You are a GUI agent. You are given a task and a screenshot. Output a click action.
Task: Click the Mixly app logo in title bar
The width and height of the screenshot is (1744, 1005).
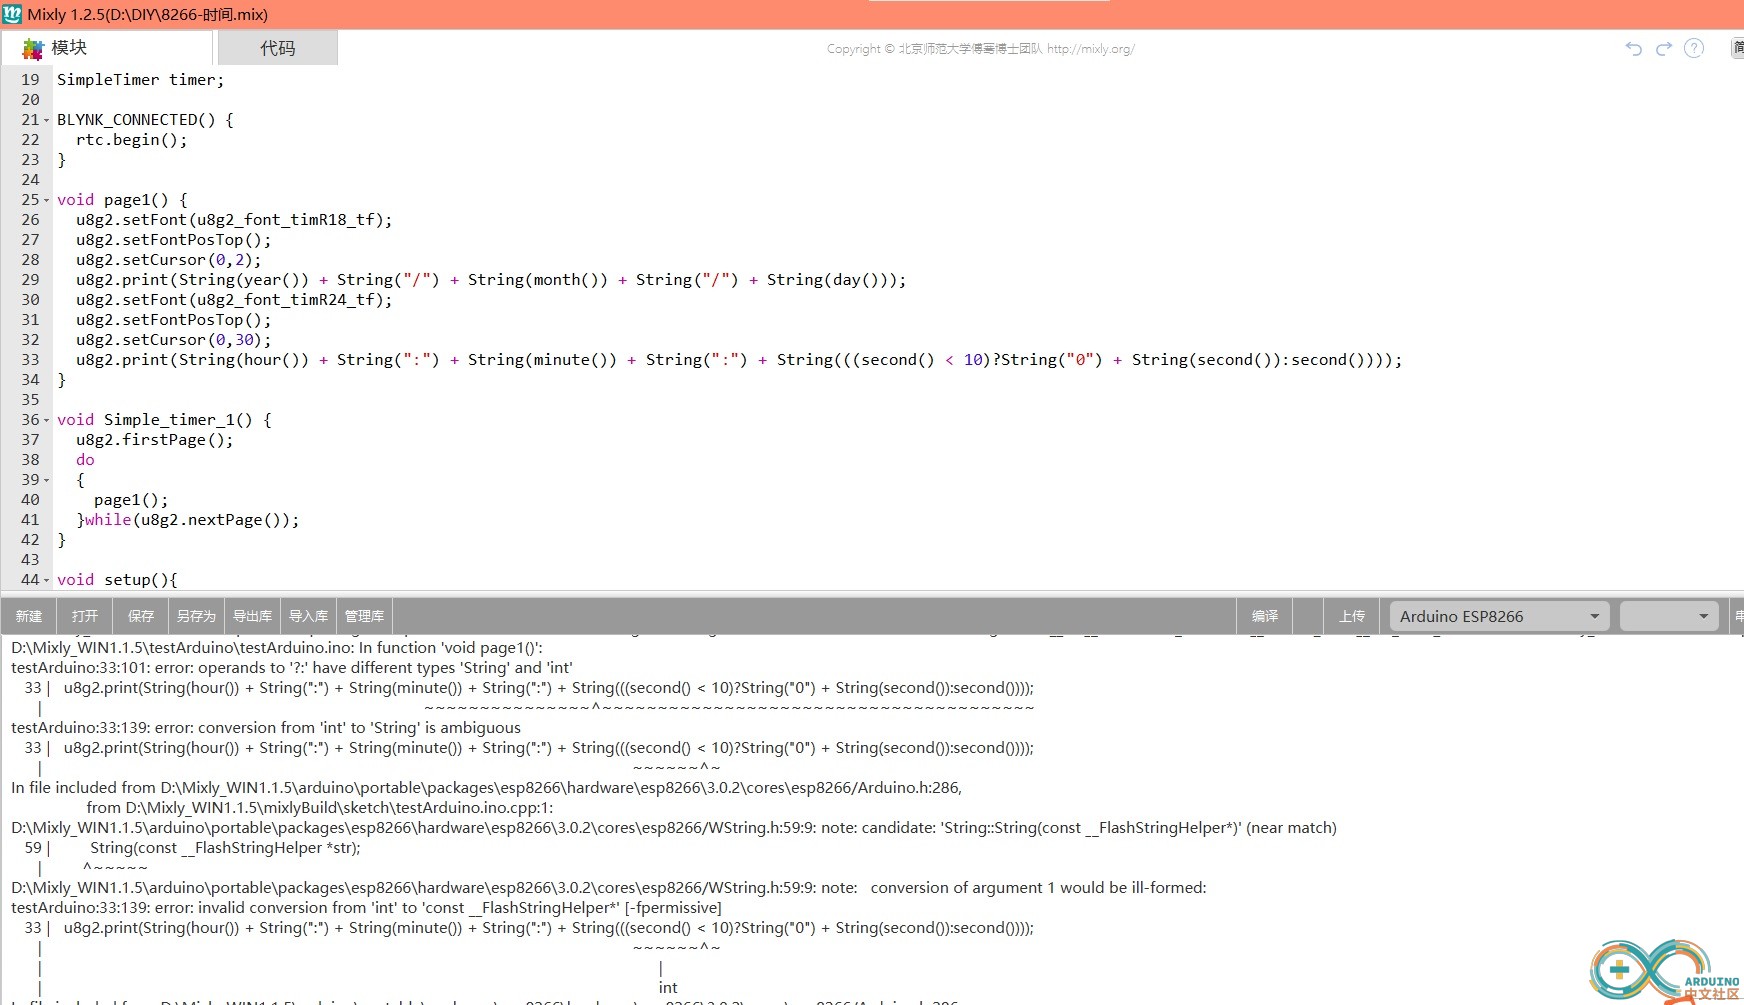point(12,14)
